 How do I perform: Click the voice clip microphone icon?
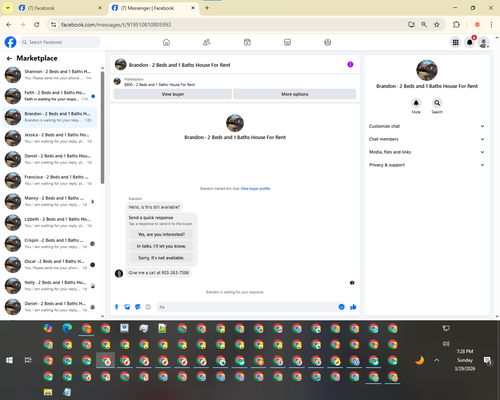pyautogui.click(x=117, y=307)
